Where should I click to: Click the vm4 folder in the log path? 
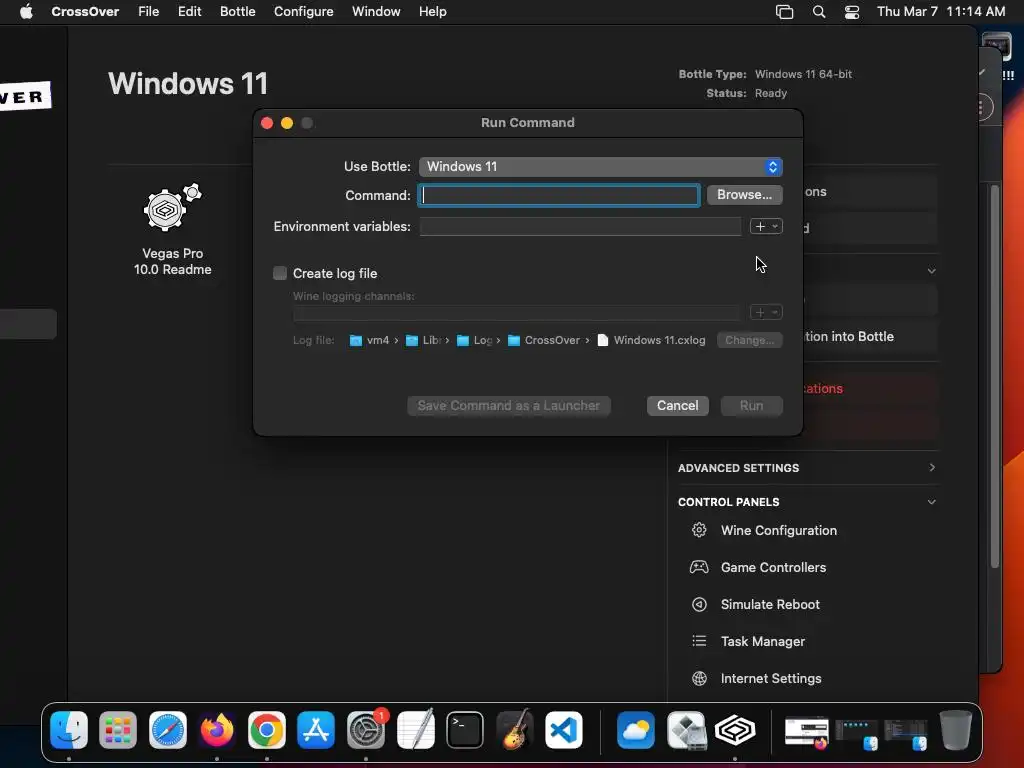click(x=370, y=340)
